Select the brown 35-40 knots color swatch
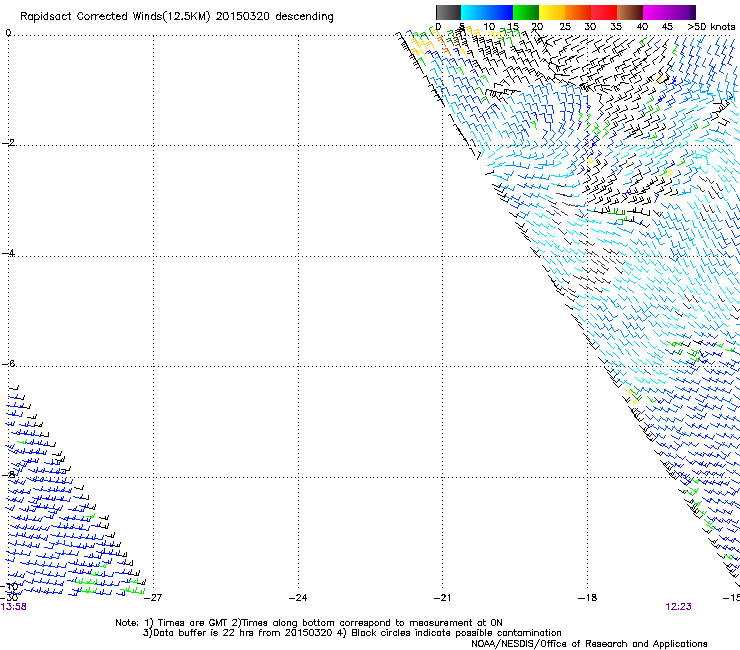The width and height of the screenshot is (740, 650). 630,12
